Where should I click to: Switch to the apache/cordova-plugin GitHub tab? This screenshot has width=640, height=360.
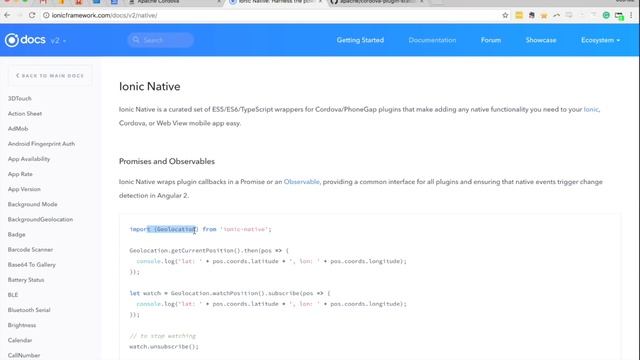376,2
